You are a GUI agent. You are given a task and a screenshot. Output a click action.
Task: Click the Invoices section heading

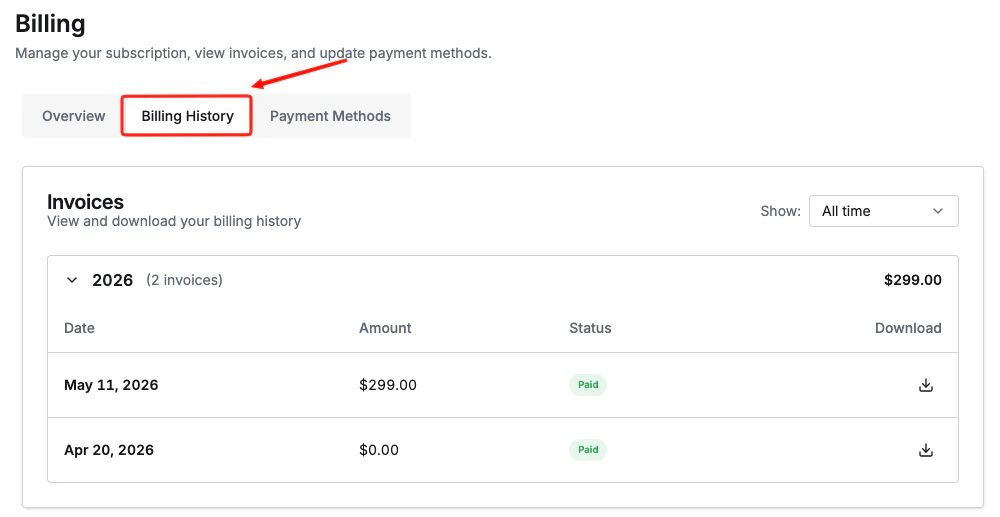[85, 202]
